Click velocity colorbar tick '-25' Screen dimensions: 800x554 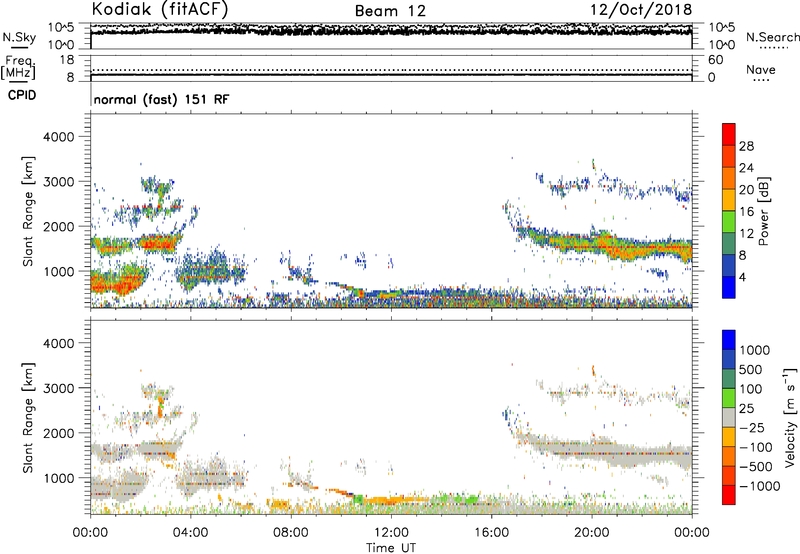click(752, 428)
